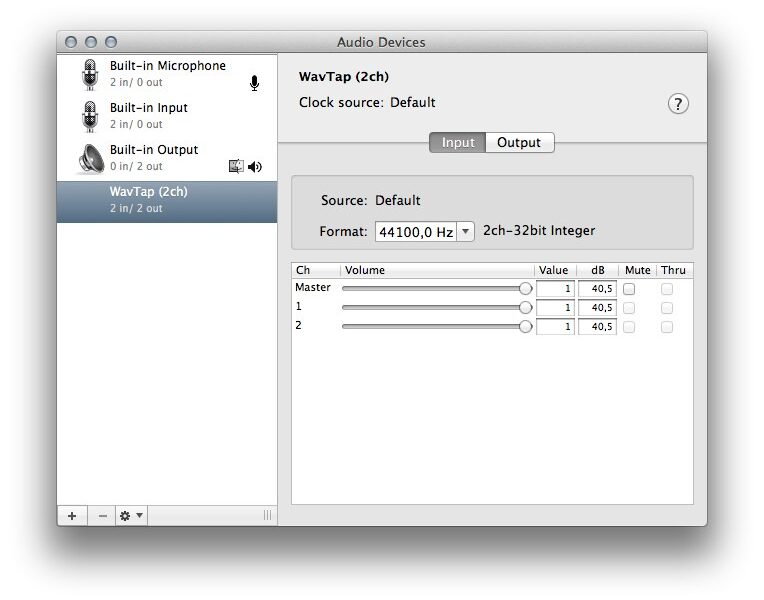Click the default input microphone badge
This screenshot has width=764, height=600.
254,83
